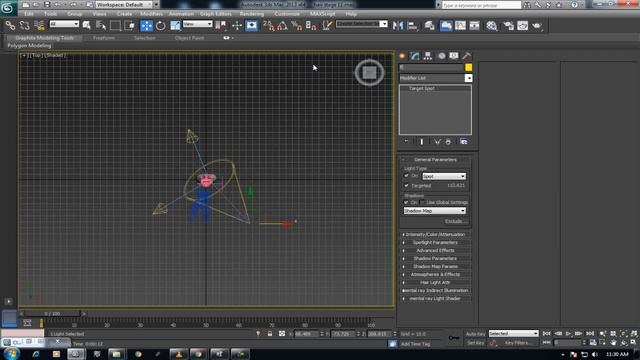Activate the Select and Scale tool

coord(175,26)
